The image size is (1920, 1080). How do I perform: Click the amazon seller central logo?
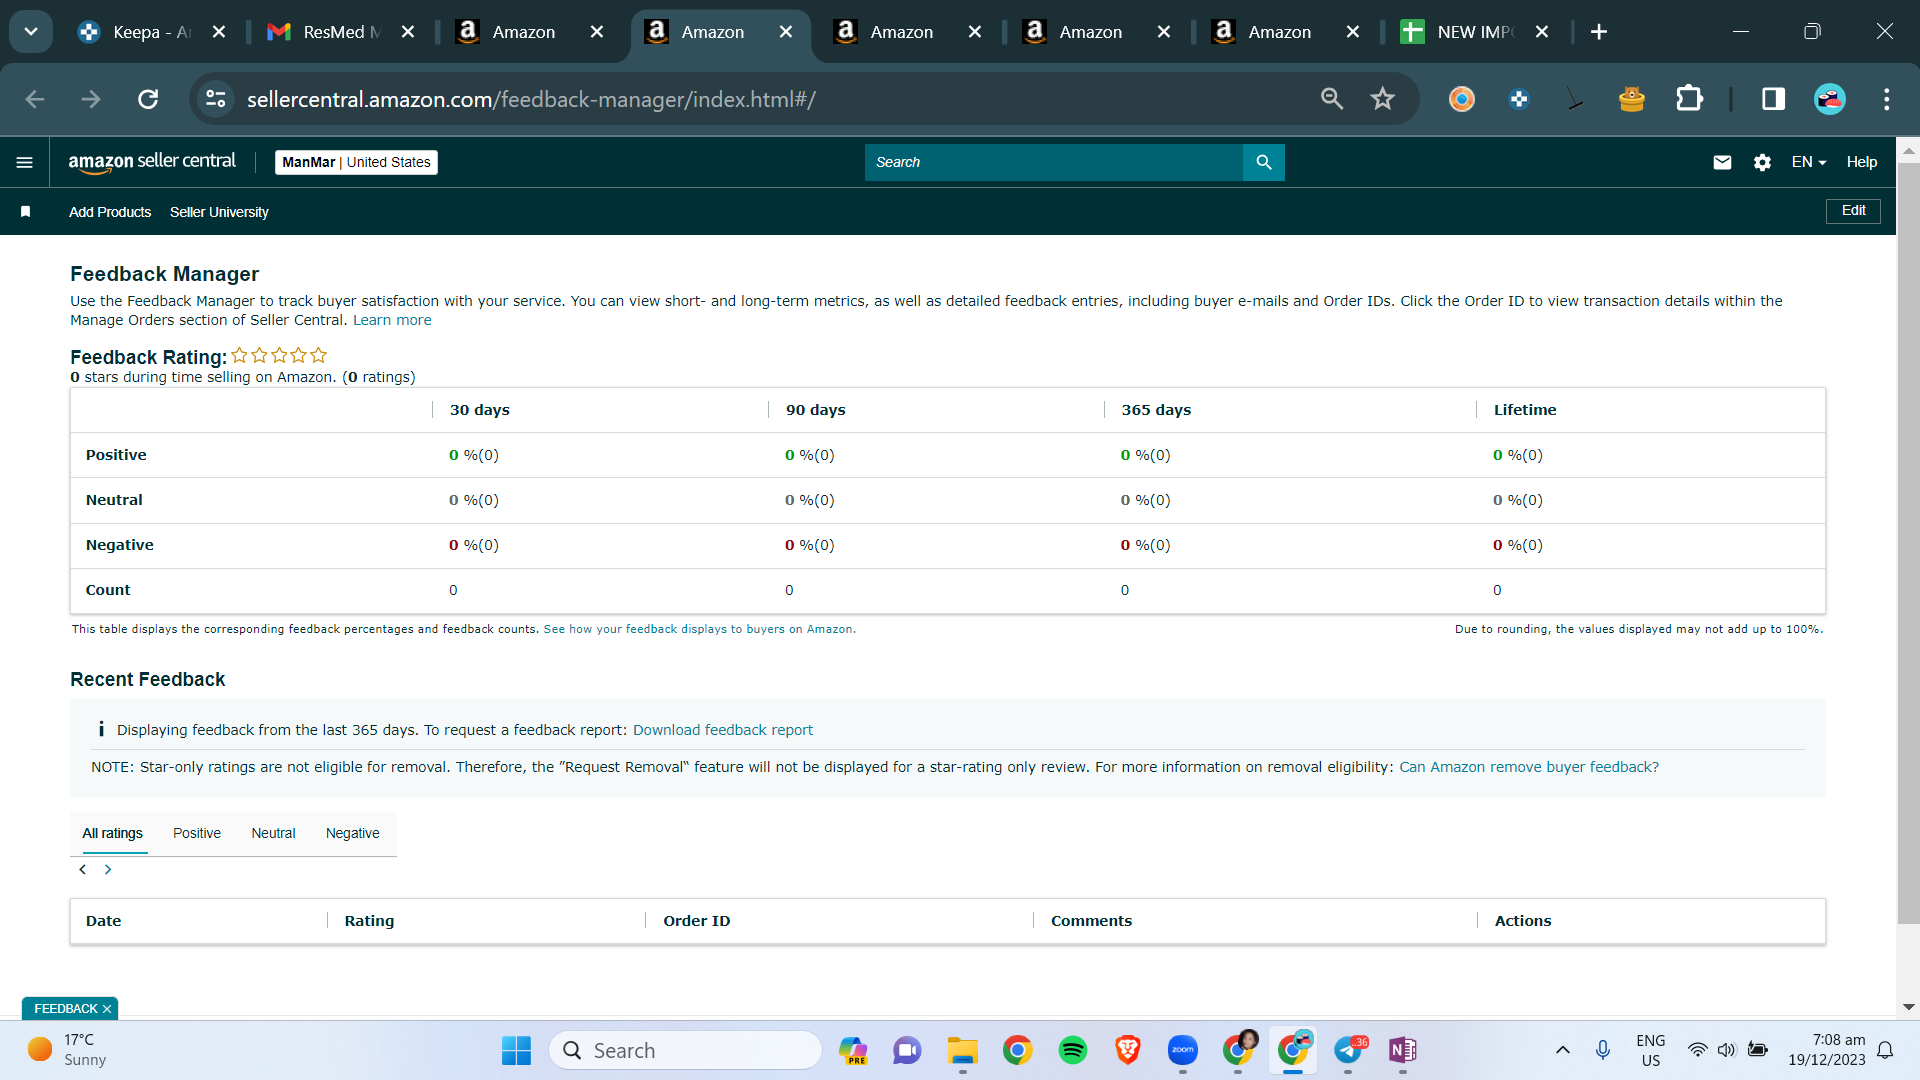point(152,162)
